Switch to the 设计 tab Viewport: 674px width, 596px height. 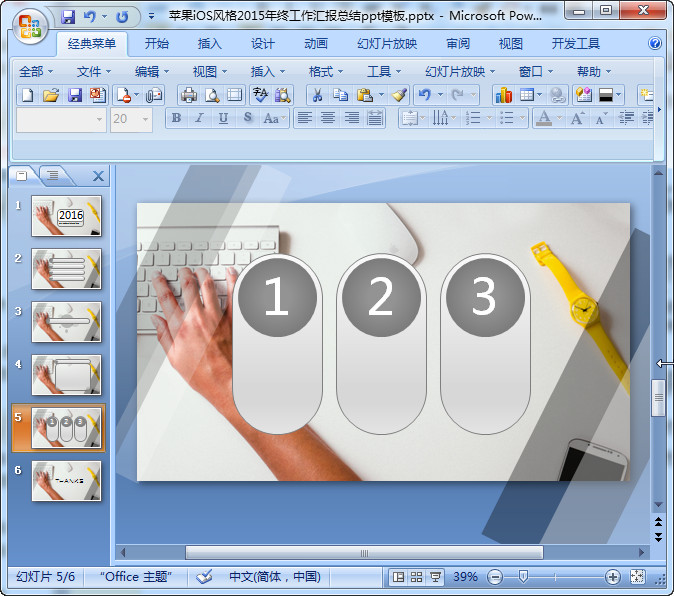click(263, 43)
